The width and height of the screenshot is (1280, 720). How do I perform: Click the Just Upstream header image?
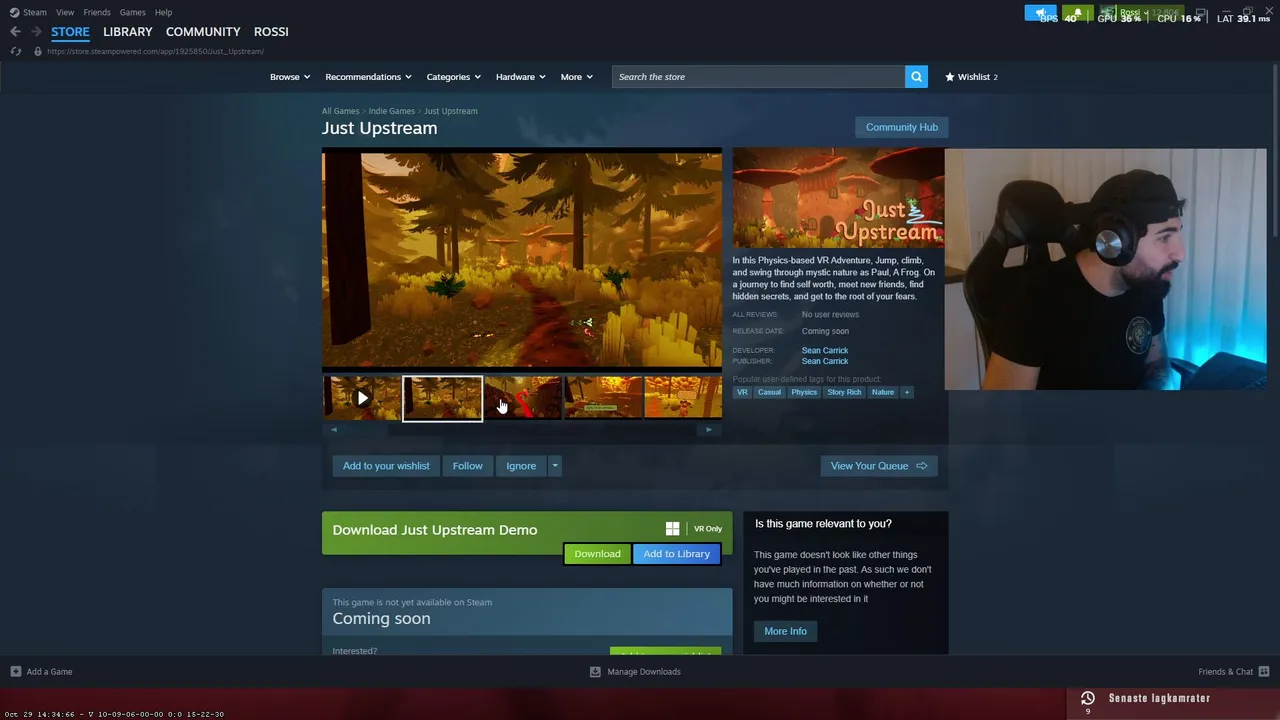838,198
